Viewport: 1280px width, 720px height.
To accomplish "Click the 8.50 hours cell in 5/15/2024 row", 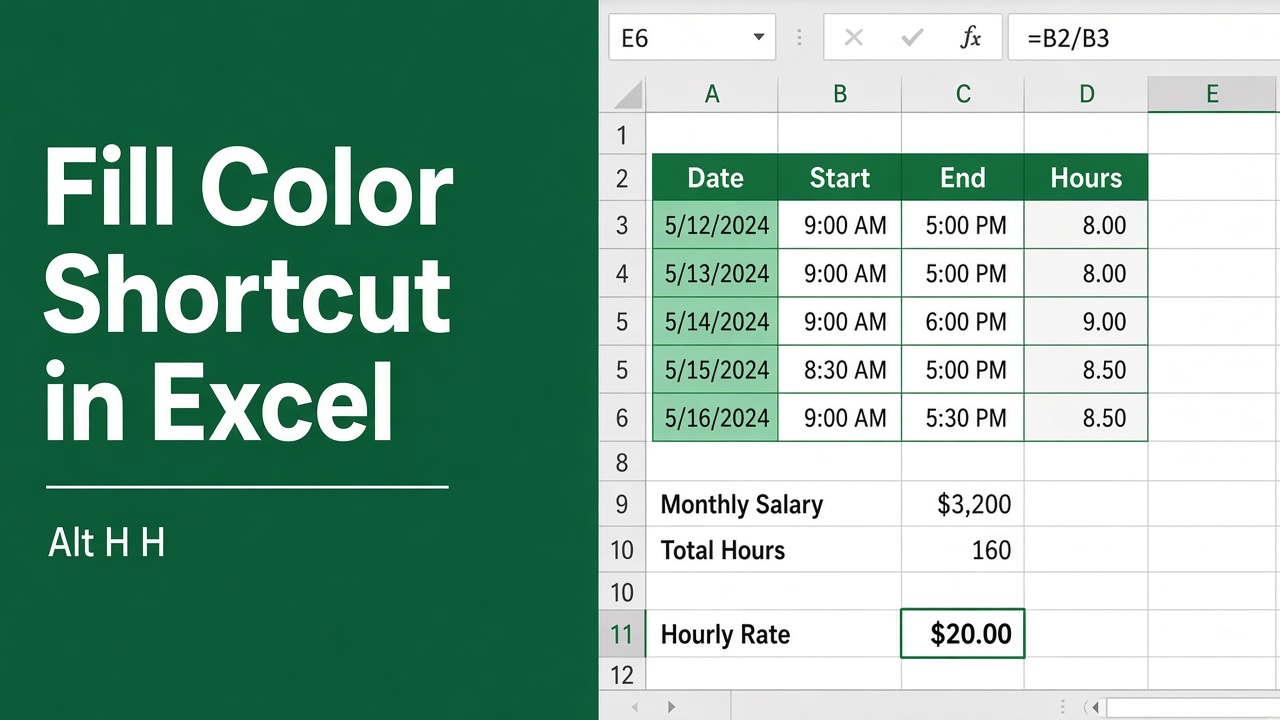I will click(1086, 369).
